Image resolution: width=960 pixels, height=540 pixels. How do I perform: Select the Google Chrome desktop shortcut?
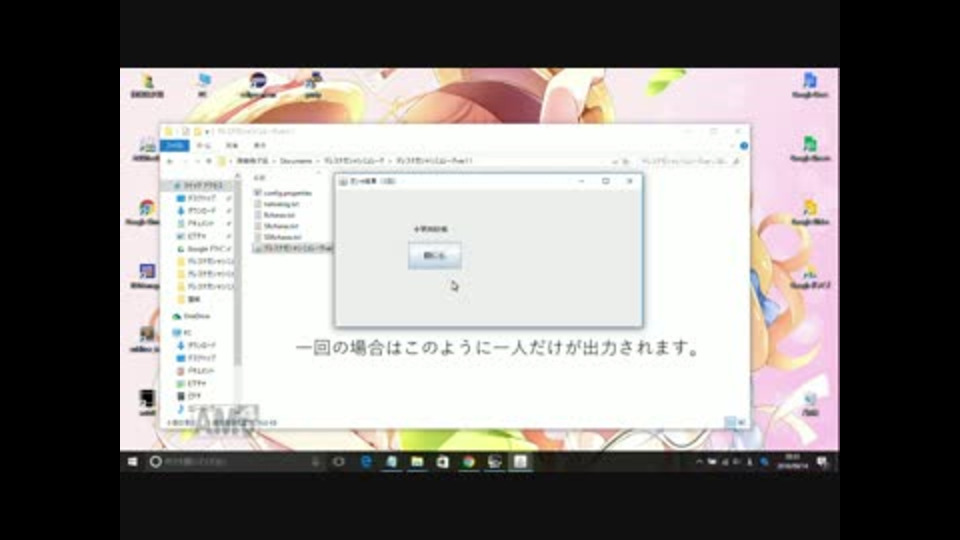pyautogui.click(x=146, y=212)
